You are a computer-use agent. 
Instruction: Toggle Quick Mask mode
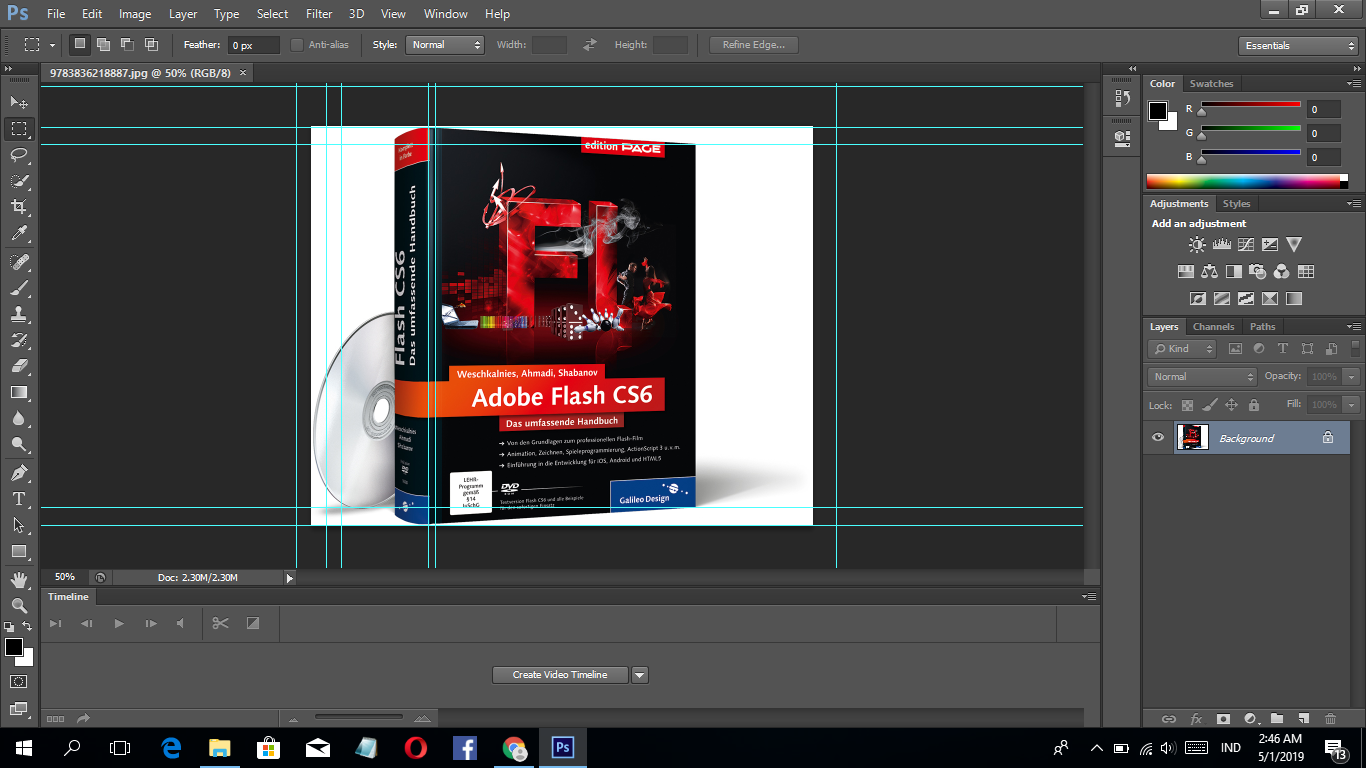click(19, 681)
